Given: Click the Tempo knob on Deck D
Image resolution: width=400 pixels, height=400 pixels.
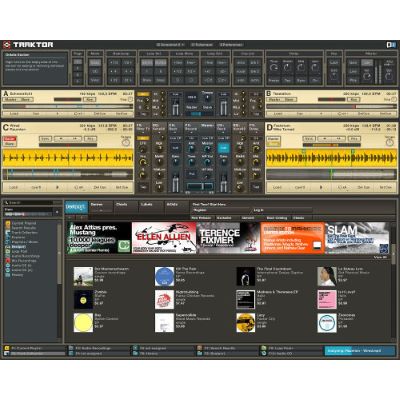Looking at the screenshot, I should coord(390,143).
